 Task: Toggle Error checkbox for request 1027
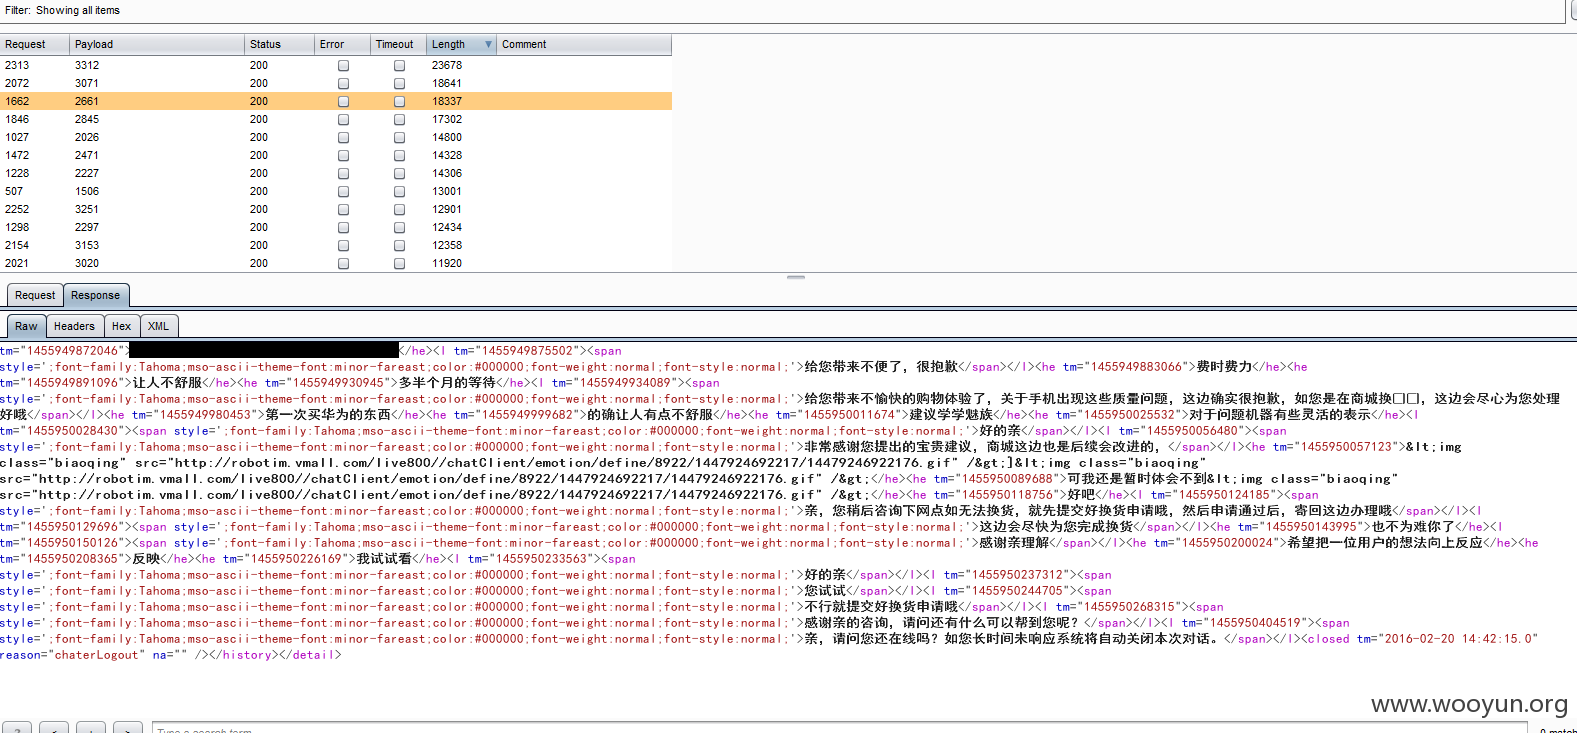[343, 137]
